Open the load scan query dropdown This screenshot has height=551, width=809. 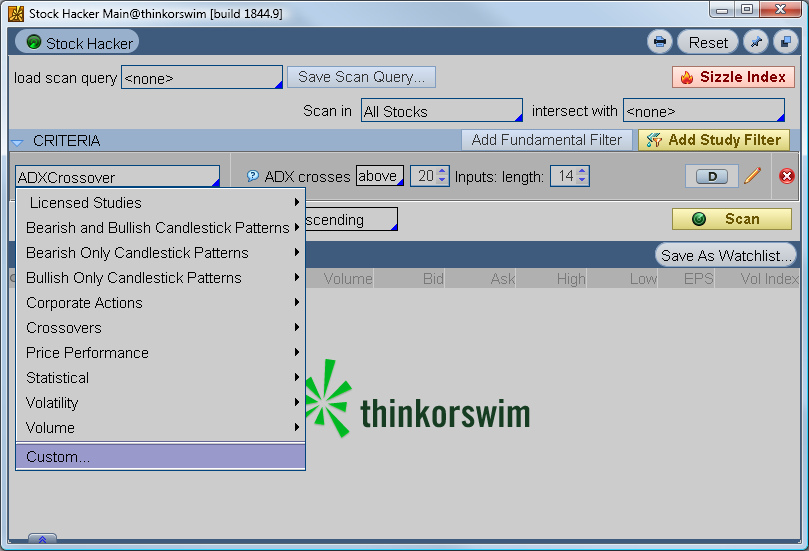202,77
